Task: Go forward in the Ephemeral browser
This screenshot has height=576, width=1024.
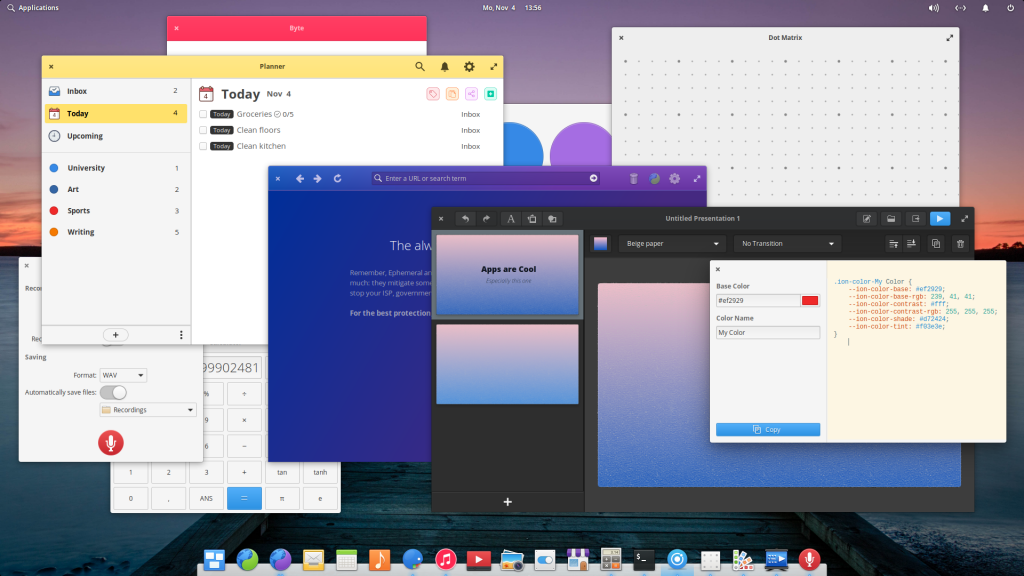Action: click(317, 178)
